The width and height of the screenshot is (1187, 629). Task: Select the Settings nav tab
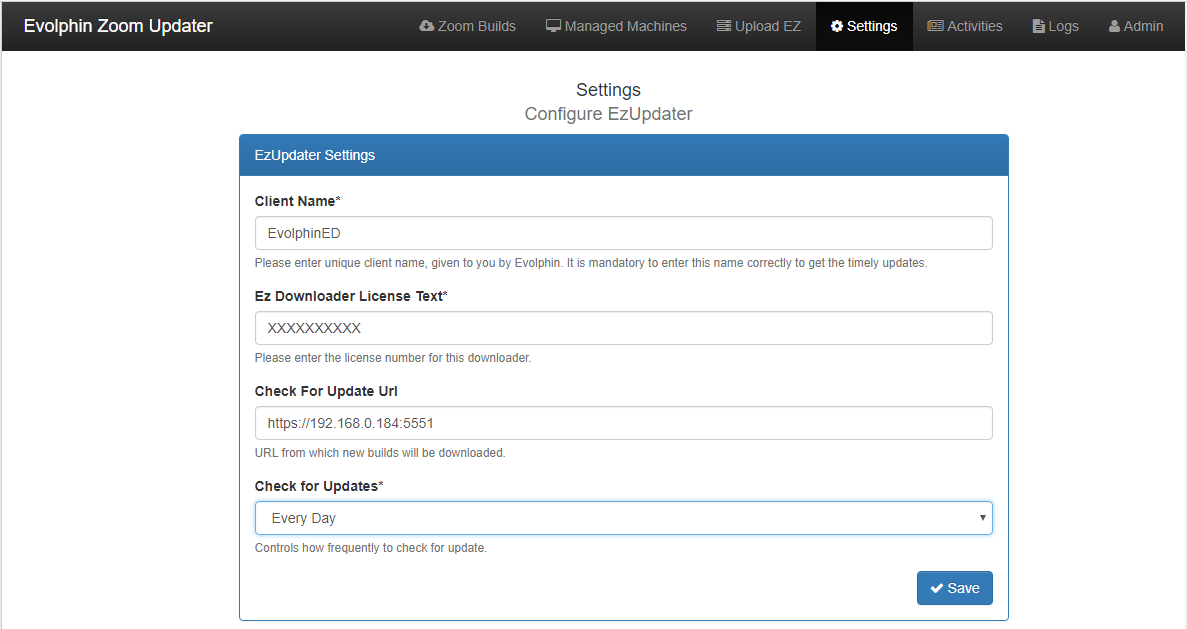[x=864, y=26]
